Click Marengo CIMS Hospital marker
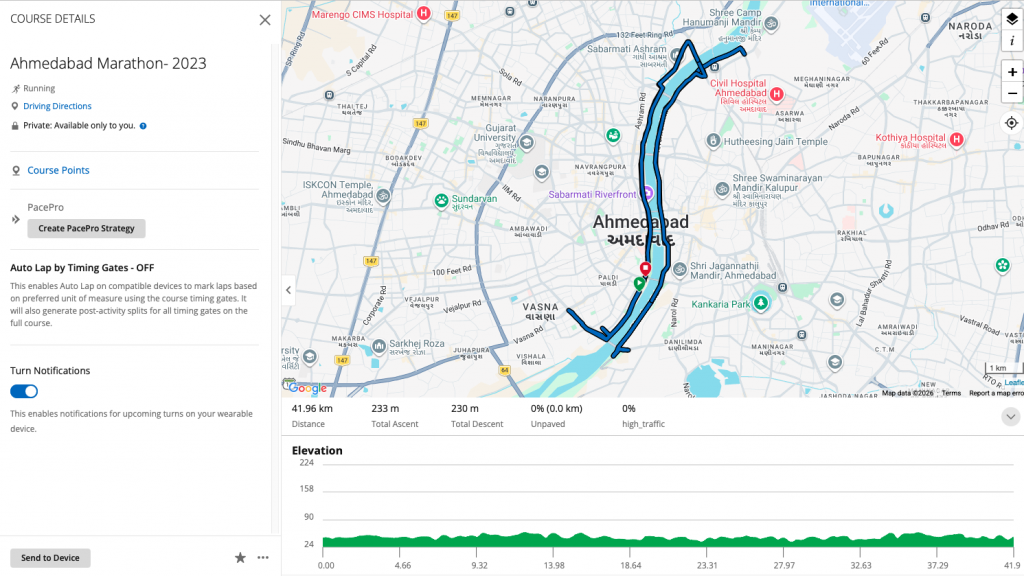This screenshot has height=576, width=1024. [x=424, y=13]
